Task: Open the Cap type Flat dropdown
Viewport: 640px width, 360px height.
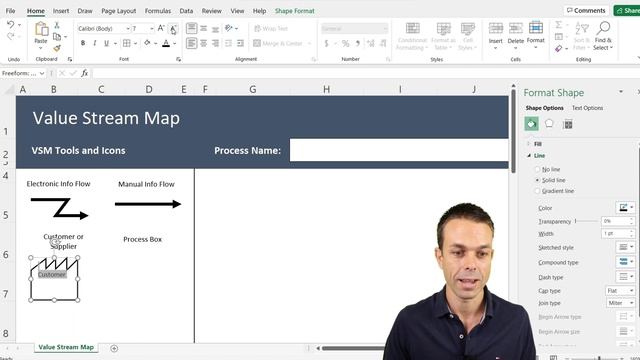Action: tap(620, 291)
